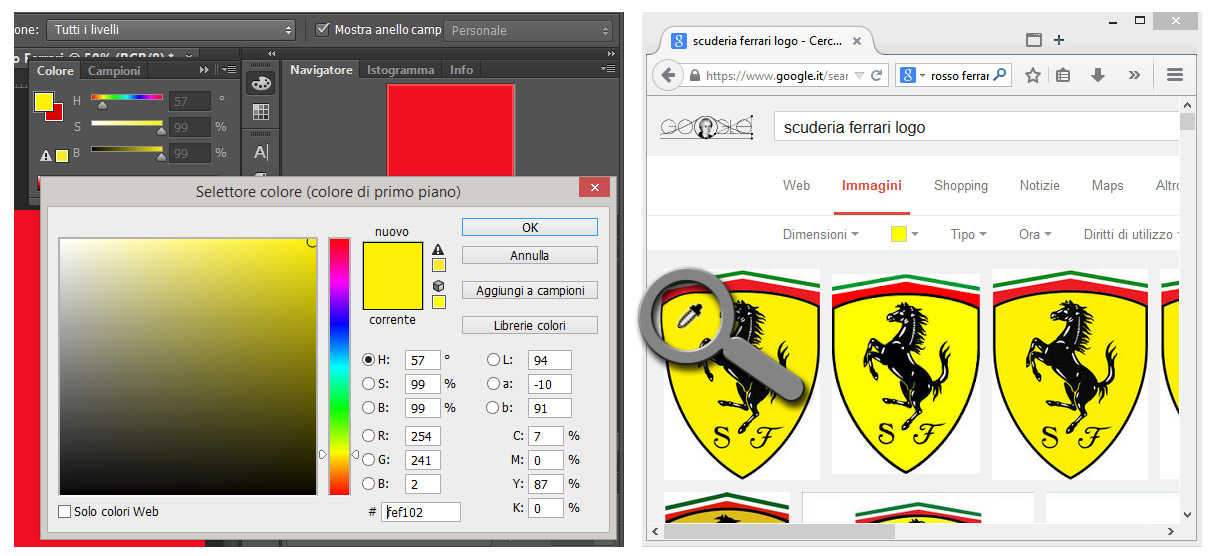Expand the Dimensioni filter in Google Images

pos(821,234)
